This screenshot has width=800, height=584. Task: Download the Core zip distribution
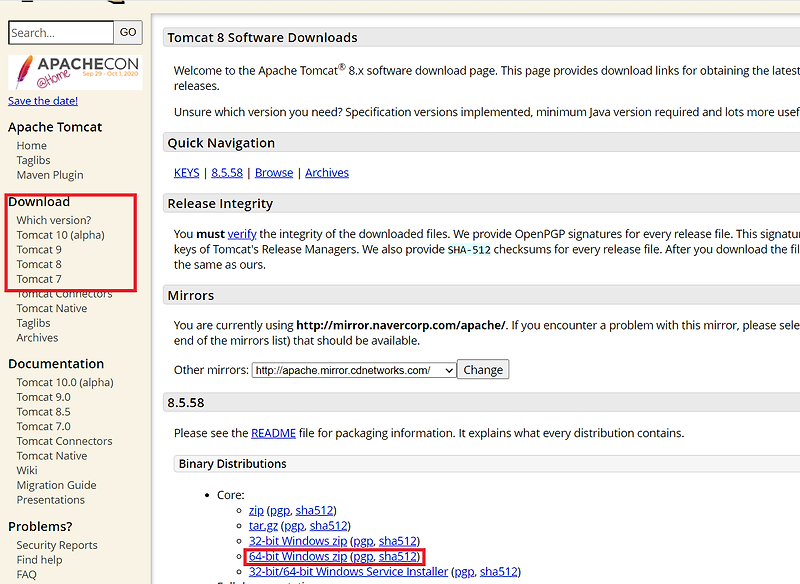(x=256, y=511)
